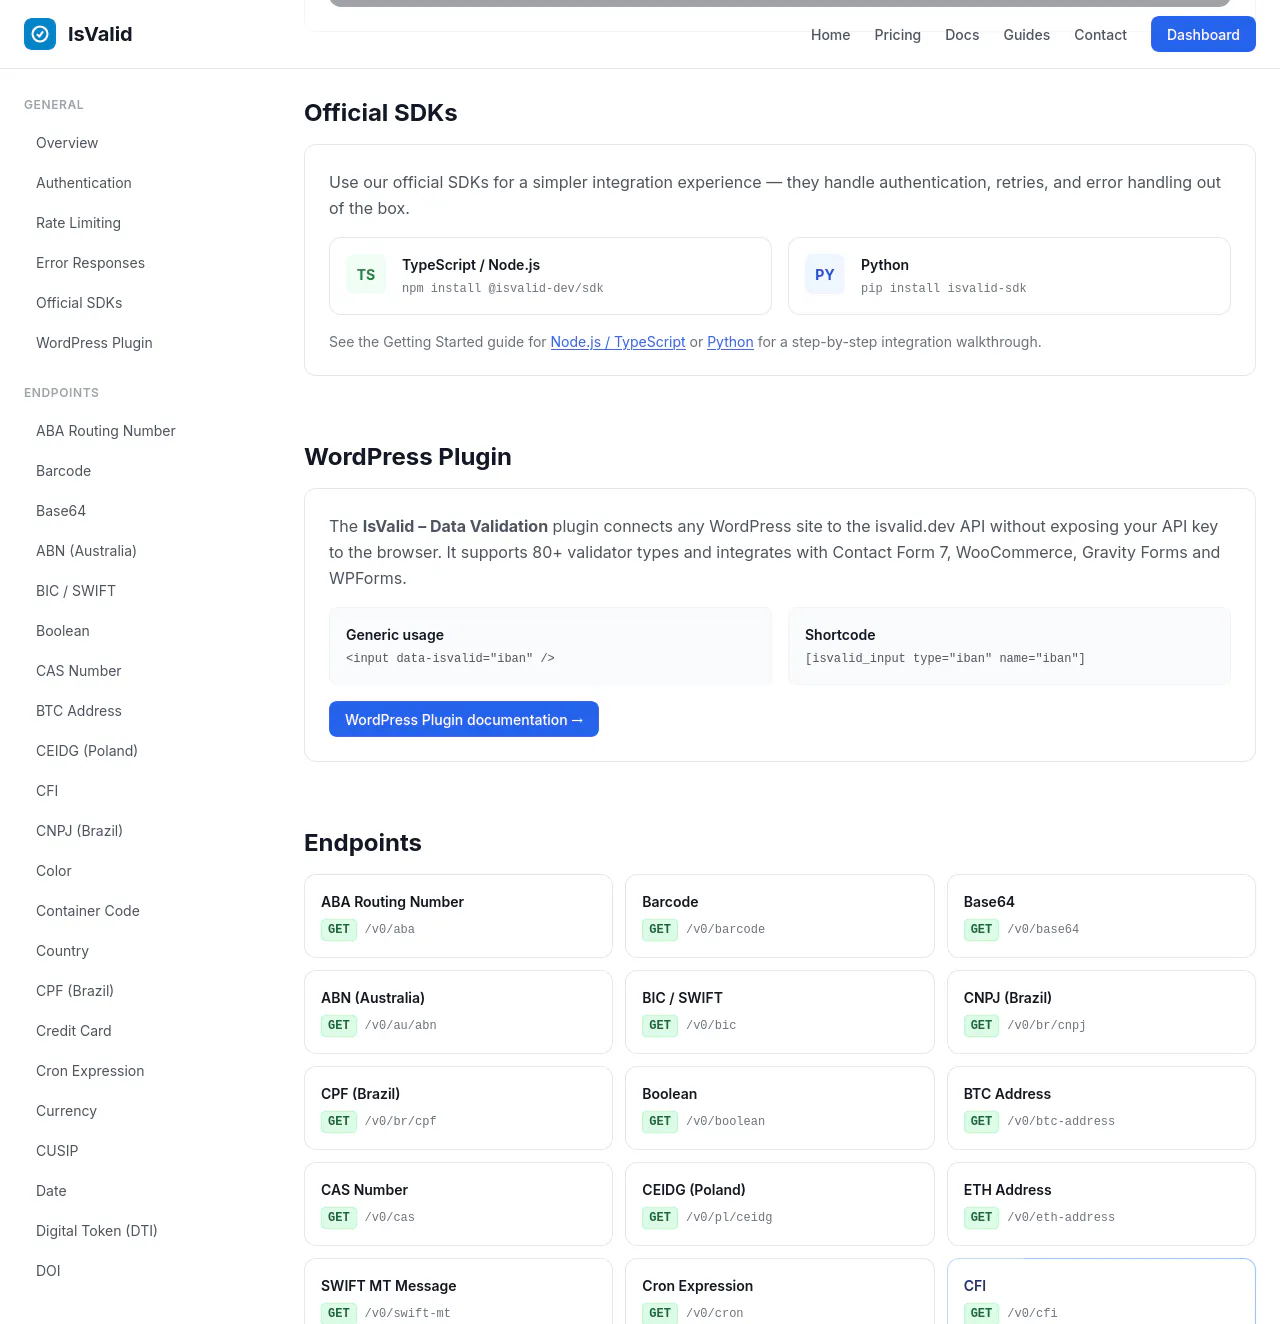Viewport: 1280px width, 1324px height.
Task: Select DOI in the sidebar
Action: [x=48, y=1271]
